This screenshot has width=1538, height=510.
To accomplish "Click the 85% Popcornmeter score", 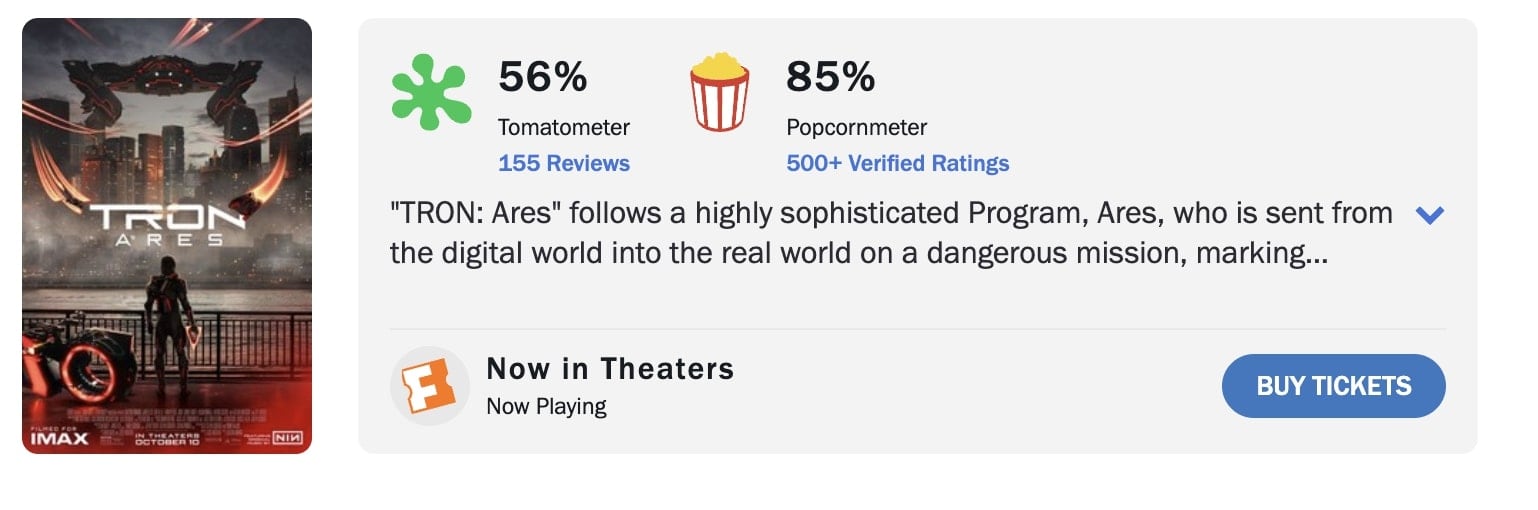I will (x=830, y=77).
